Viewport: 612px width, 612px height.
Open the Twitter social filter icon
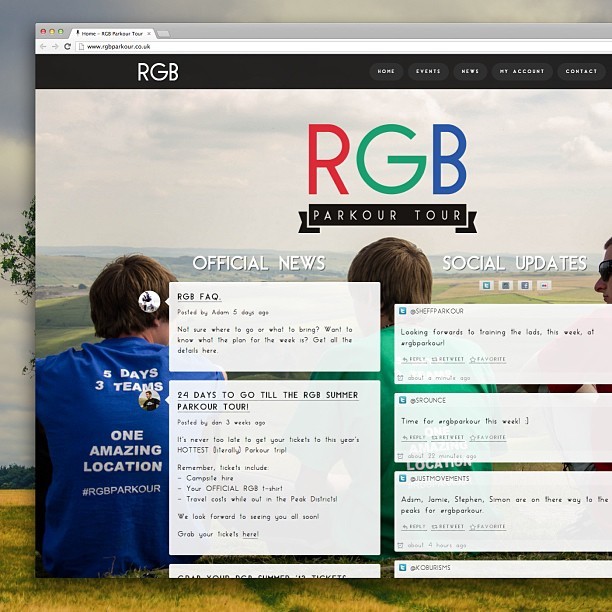[486, 286]
